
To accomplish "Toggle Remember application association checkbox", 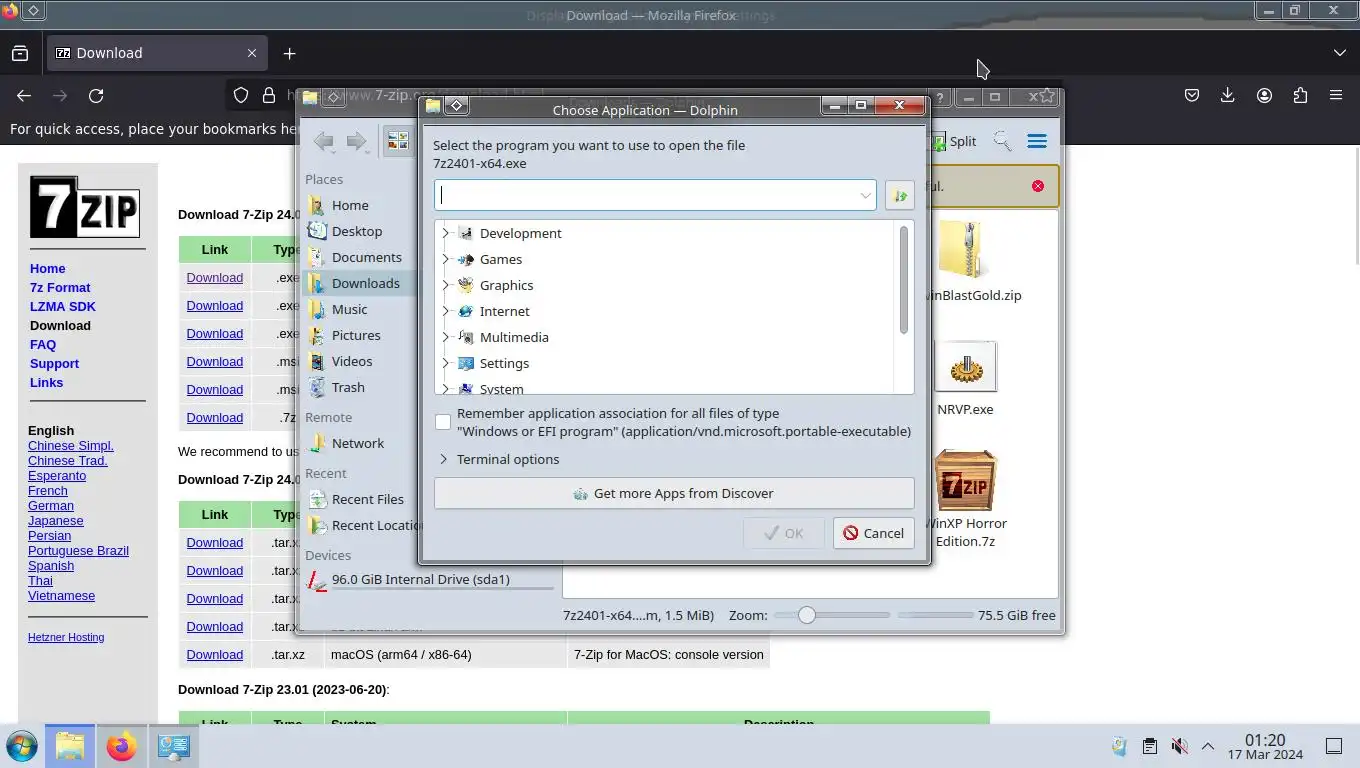I will [x=443, y=422].
